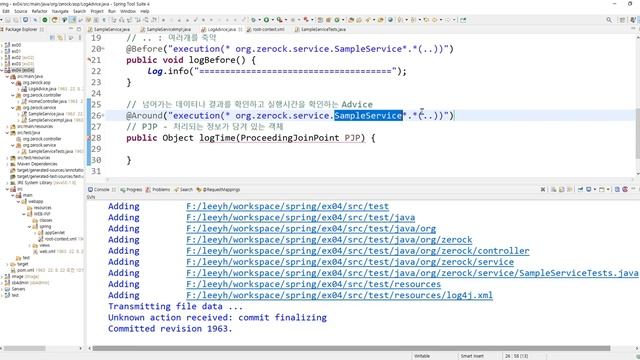640x360 pixels.
Task: Click the Pin Console icon
Action: click(x=580, y=189)
